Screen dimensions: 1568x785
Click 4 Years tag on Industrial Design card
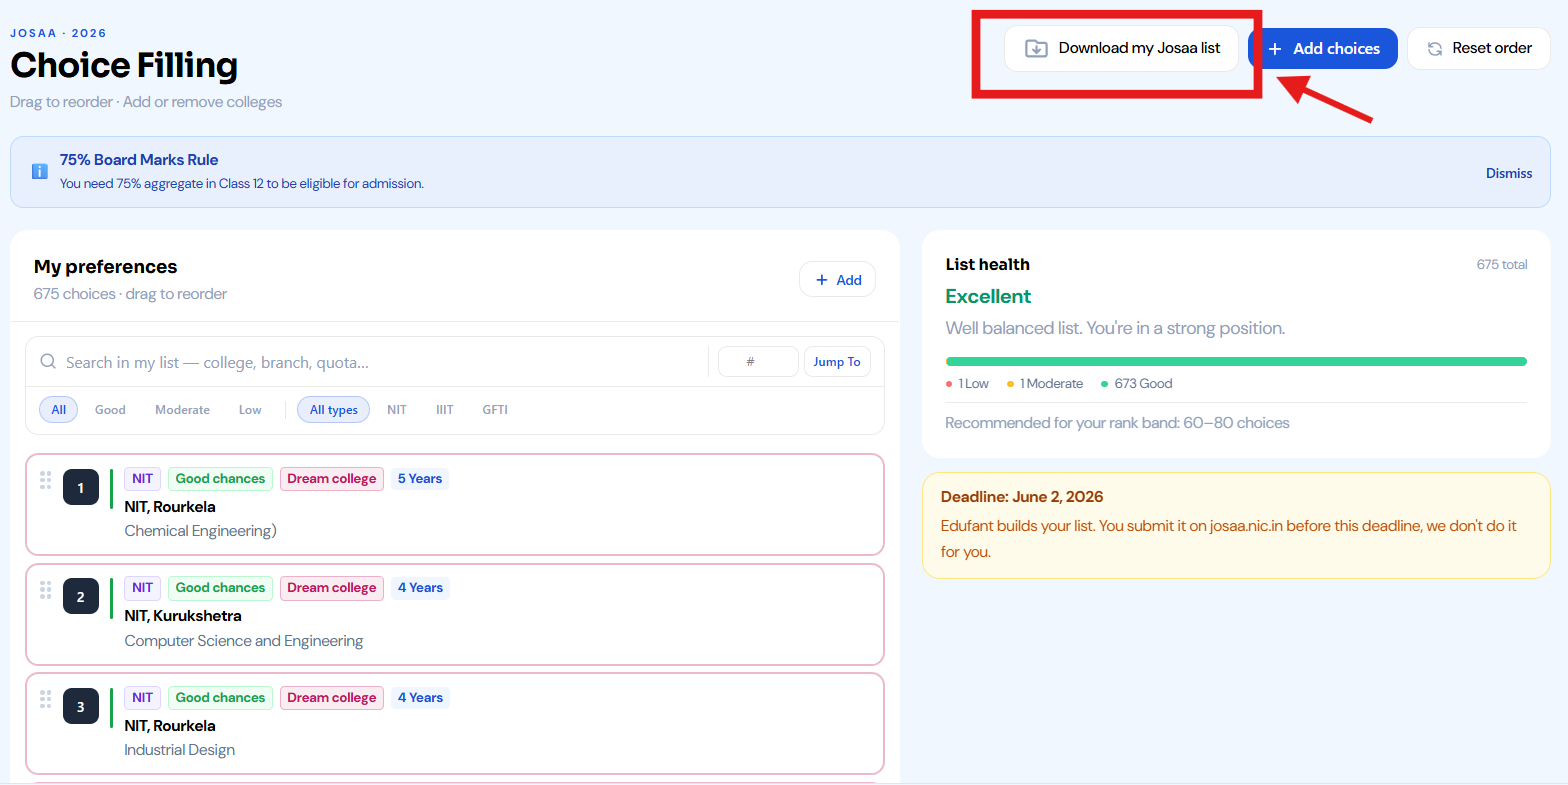point(420,698)
